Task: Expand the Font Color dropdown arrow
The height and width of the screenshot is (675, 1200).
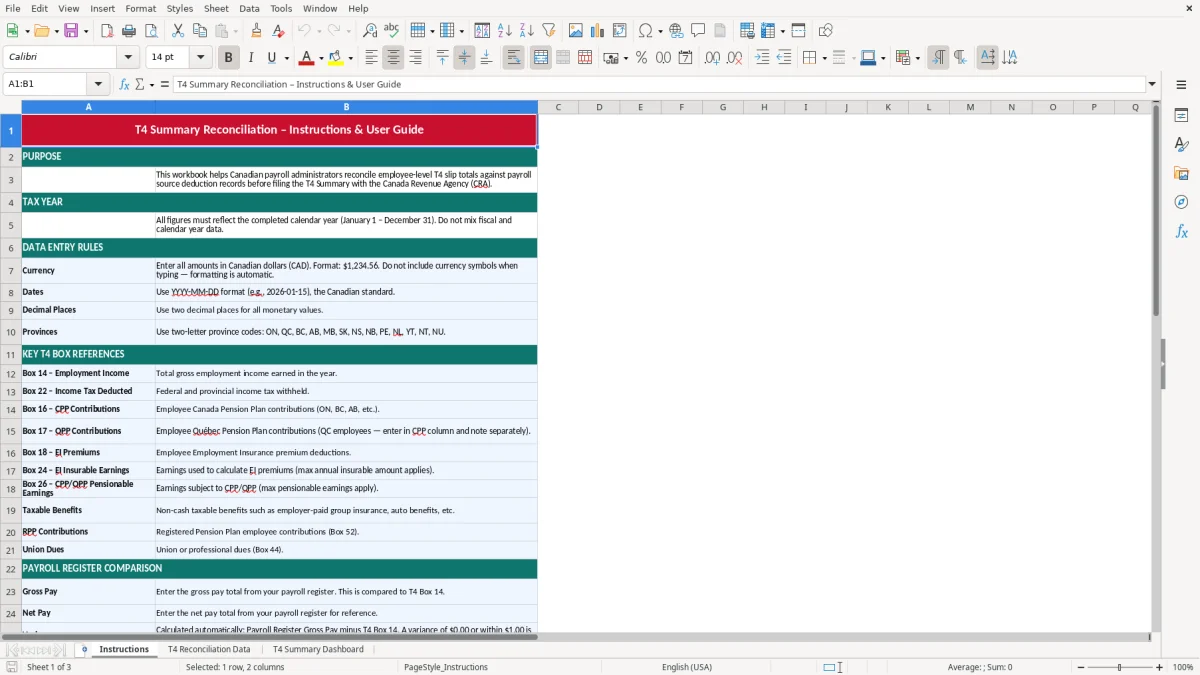Action: pos(321,58)
